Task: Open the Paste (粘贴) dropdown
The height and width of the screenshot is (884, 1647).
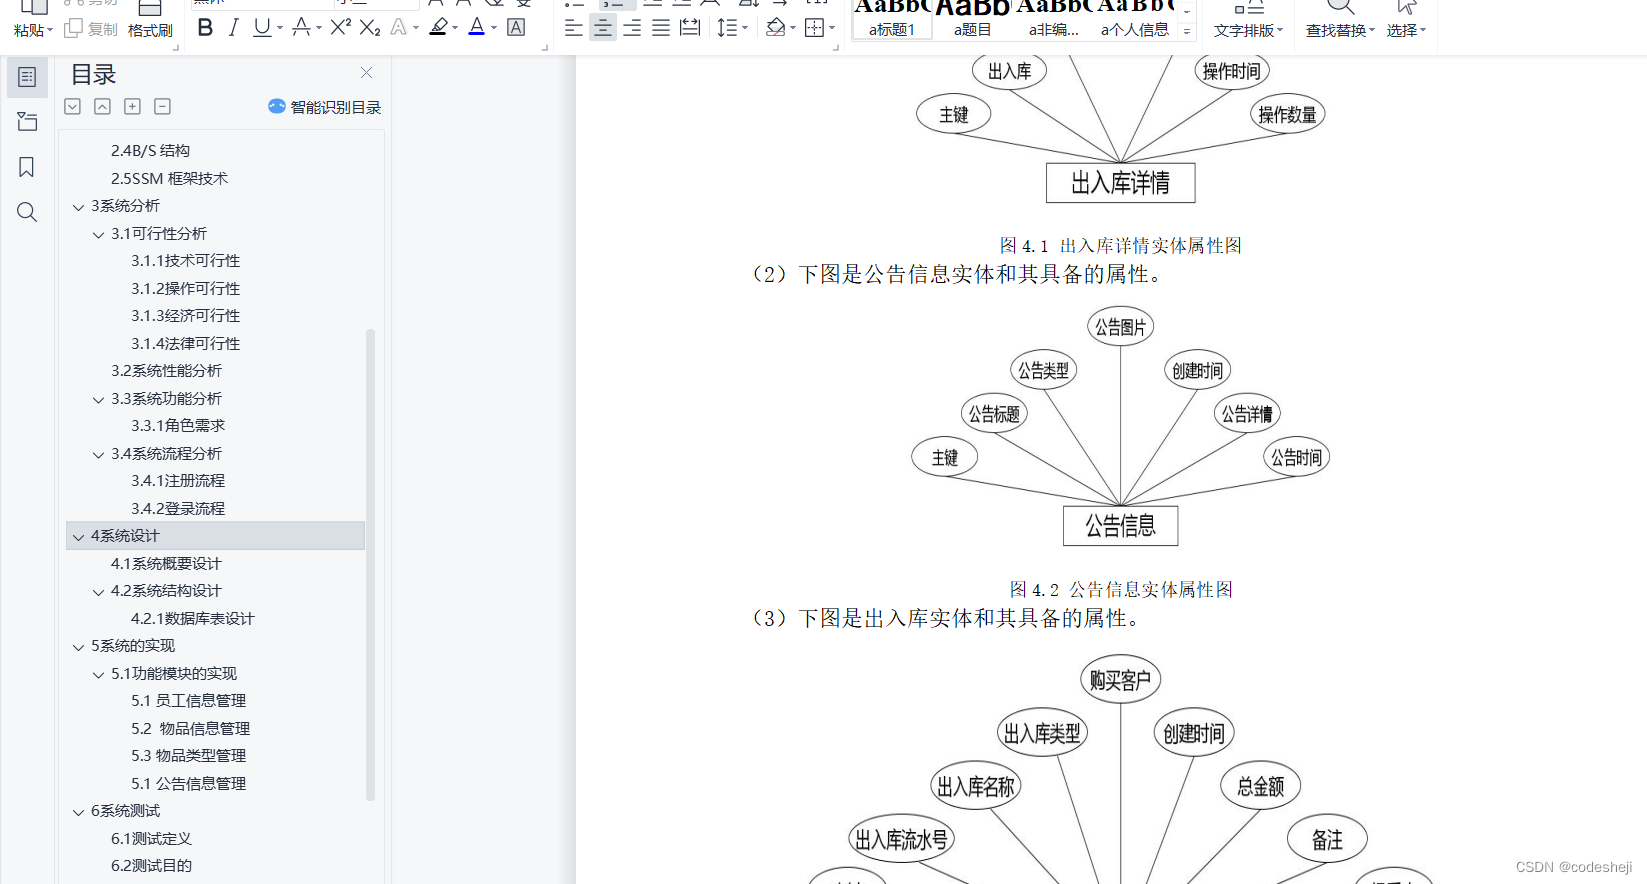Action: pos(33,30)
